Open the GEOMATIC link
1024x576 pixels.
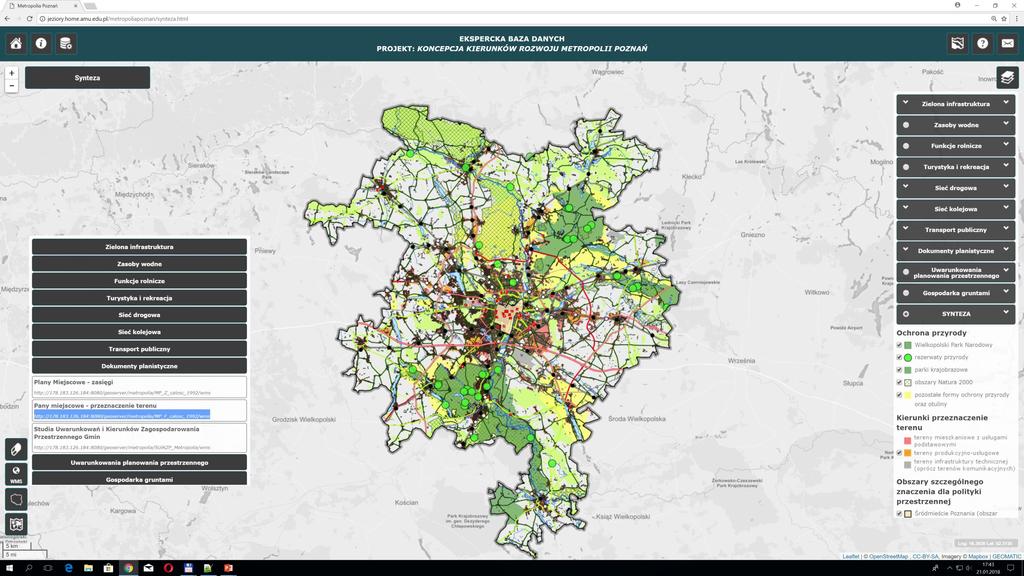[1006, 556]
